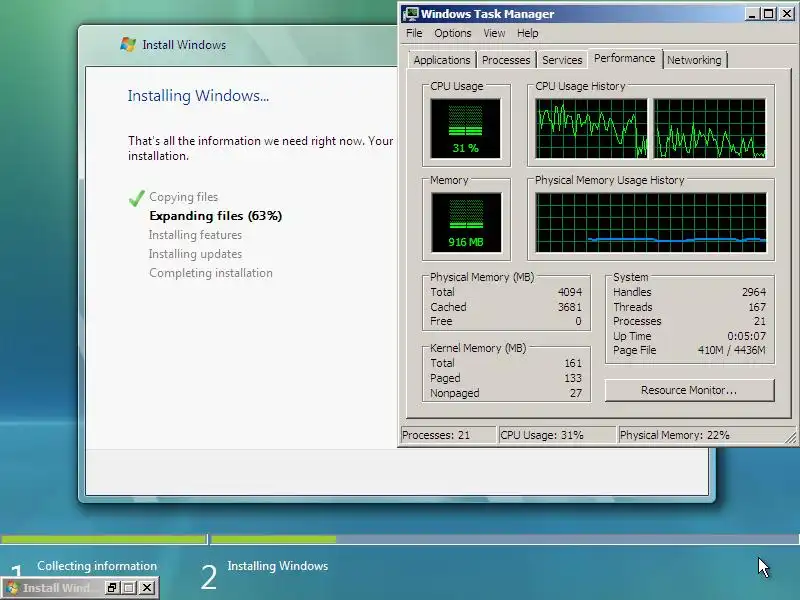Click the green checkmark beside Copying files
The height and width of the screenshot is (600, 800).
click(137, 197)
